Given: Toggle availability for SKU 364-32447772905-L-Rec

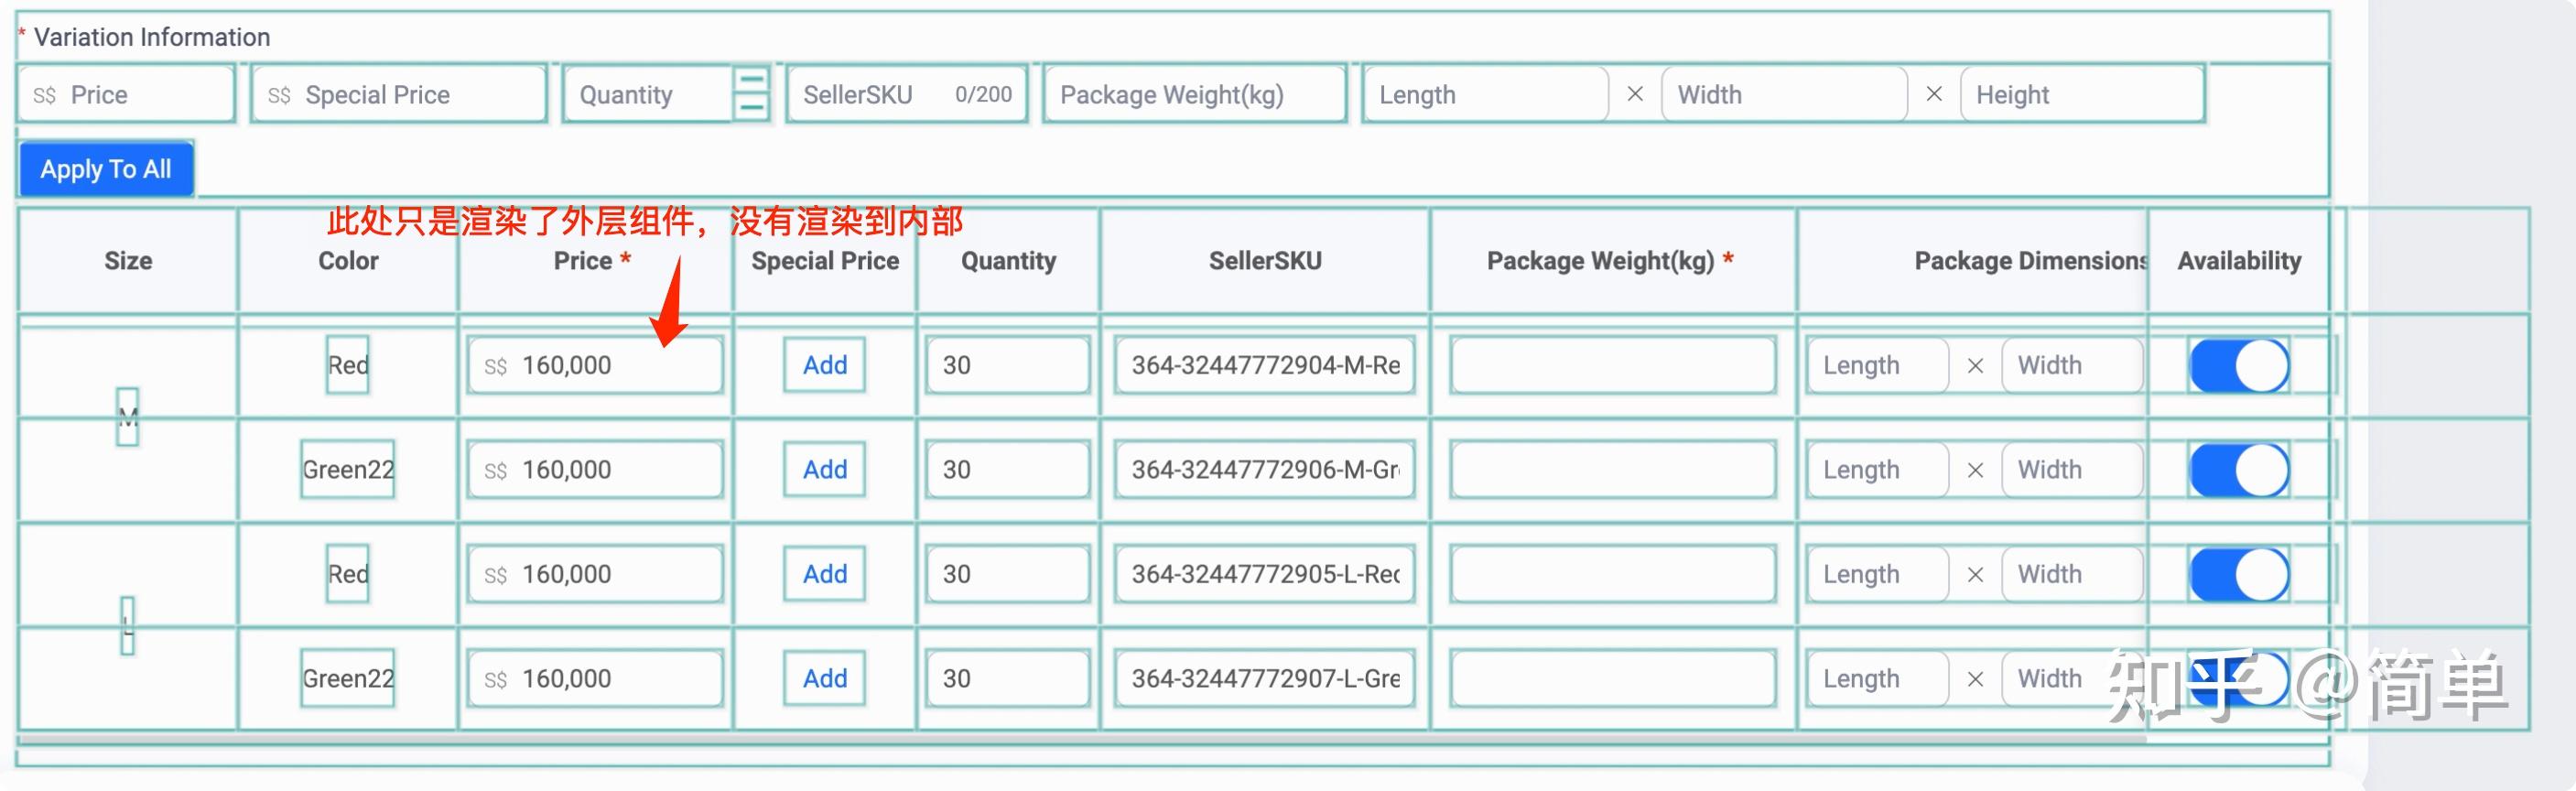Looking at the screenshot, I should [2239, 575].
